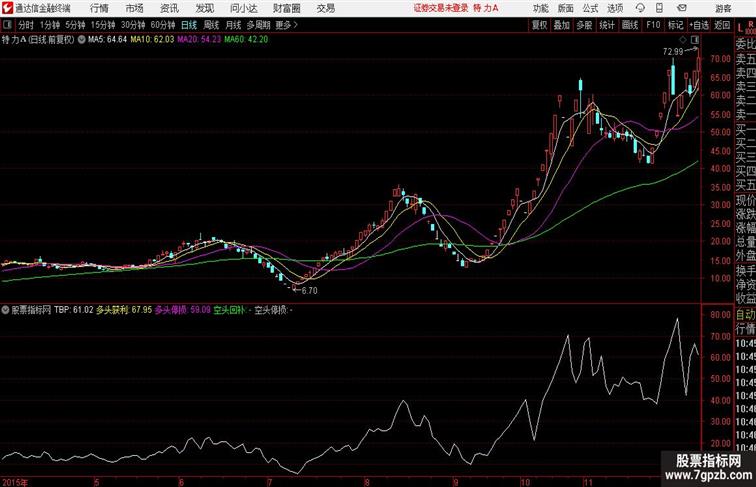The image size is (756, 487).
Task: Click the 70.00 price axis label
Action: tap(720, 59)
